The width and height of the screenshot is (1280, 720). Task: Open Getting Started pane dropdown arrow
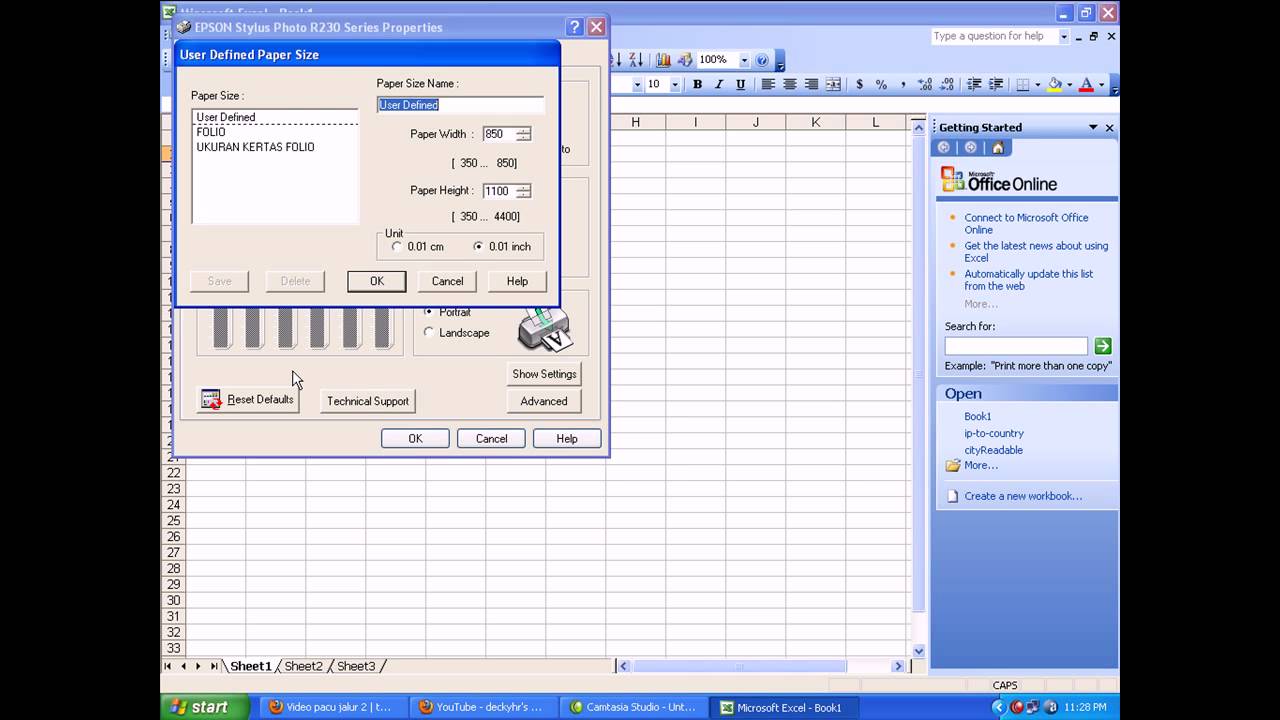pos(1093,127)
